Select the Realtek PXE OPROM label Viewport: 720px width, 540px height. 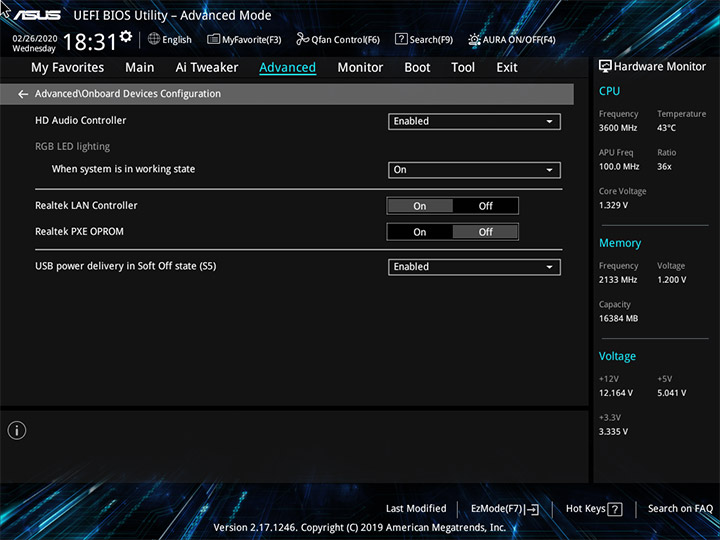coord(79,231)
